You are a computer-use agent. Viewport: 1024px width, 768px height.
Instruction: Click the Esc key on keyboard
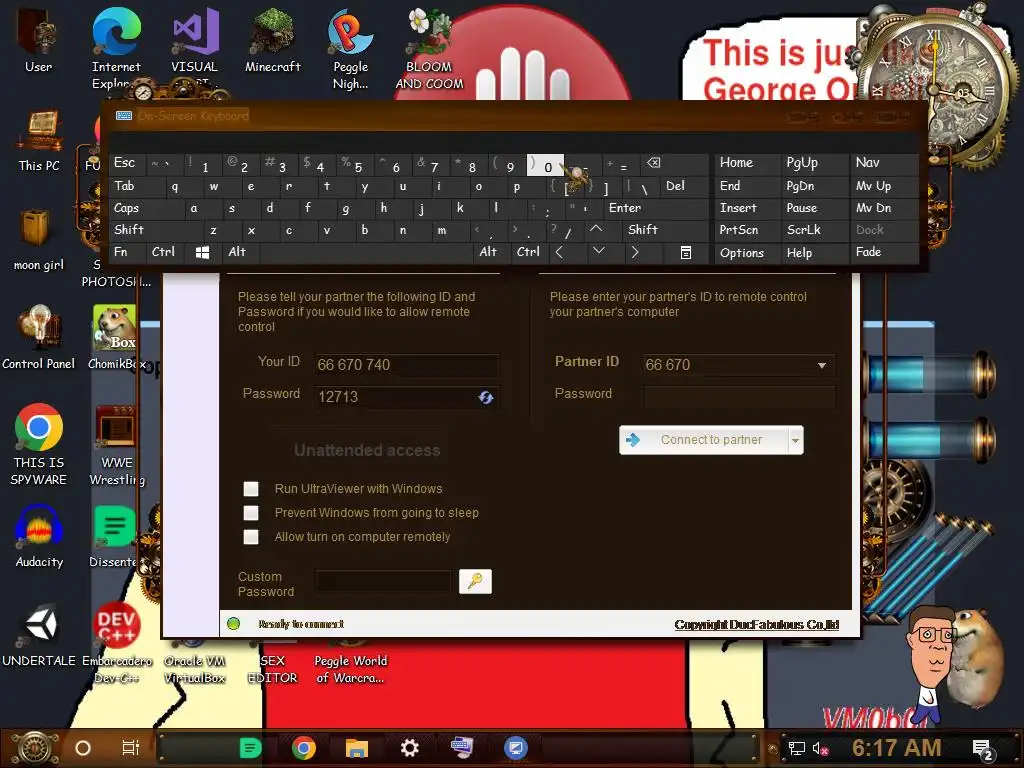[127, 163]
